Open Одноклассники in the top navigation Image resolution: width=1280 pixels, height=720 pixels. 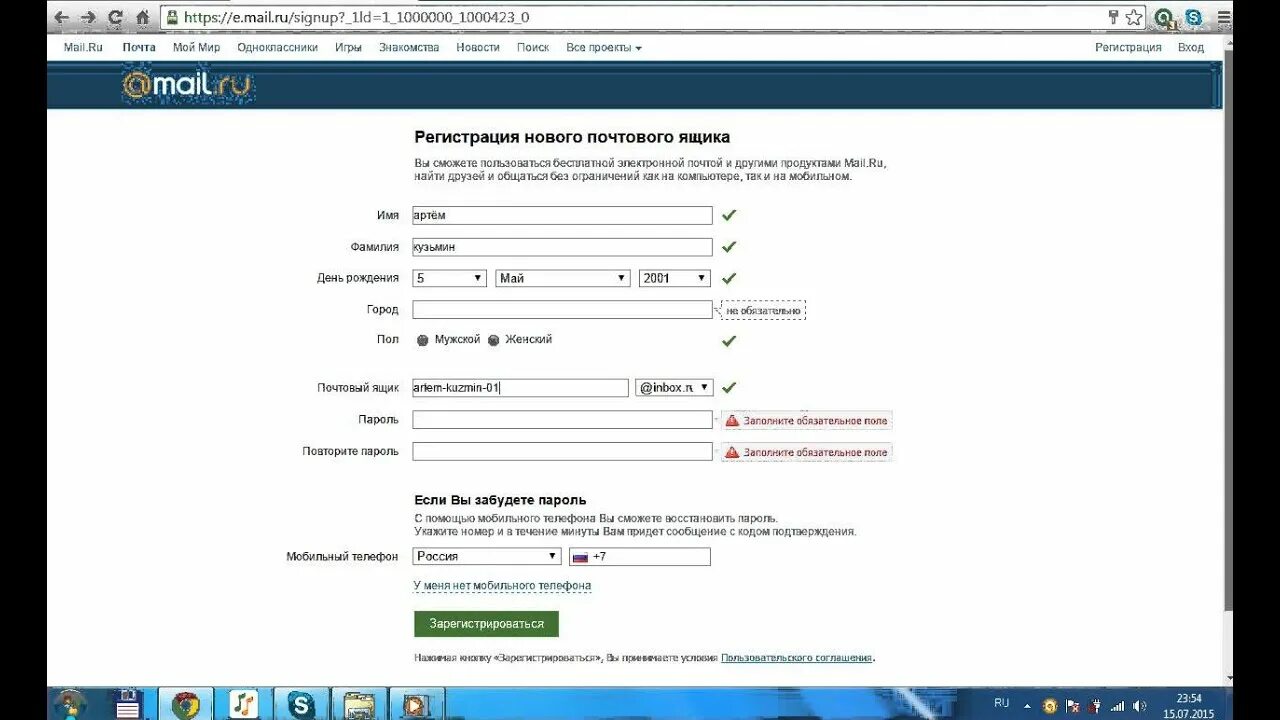pos(277,47)
